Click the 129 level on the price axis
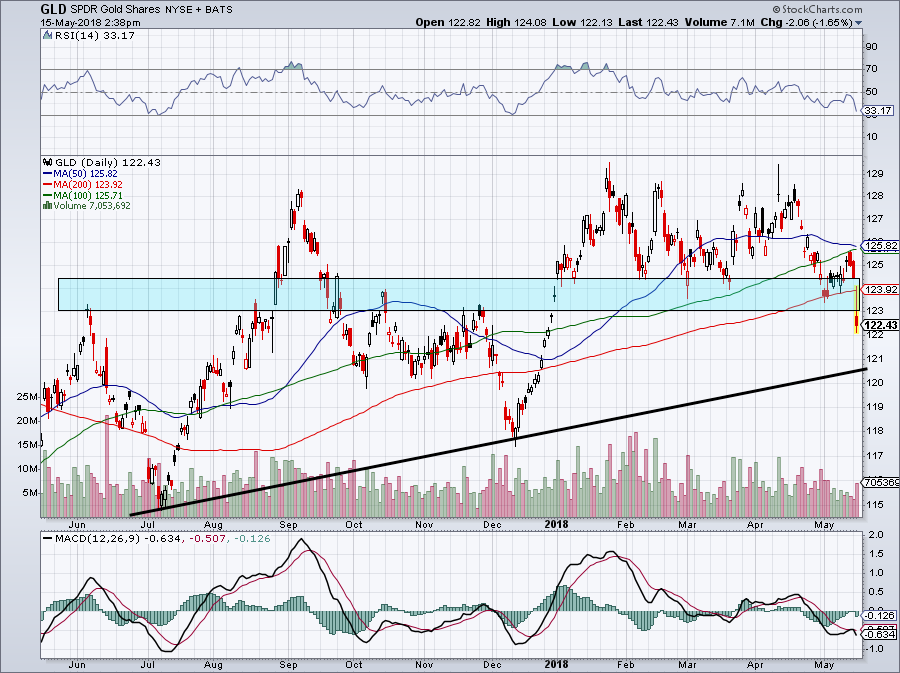Image resolution: width=900 pixels, height=673 pixels. pyautogui.click(x=875, y=174)
